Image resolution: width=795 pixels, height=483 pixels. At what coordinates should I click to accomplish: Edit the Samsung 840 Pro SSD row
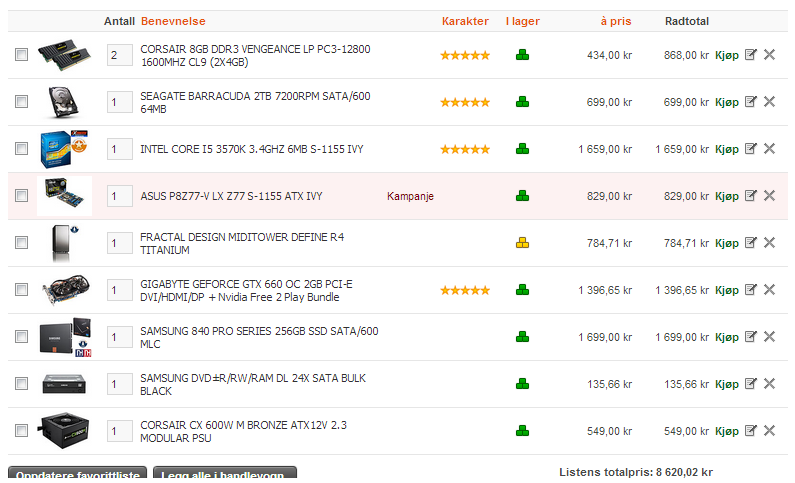751,337
